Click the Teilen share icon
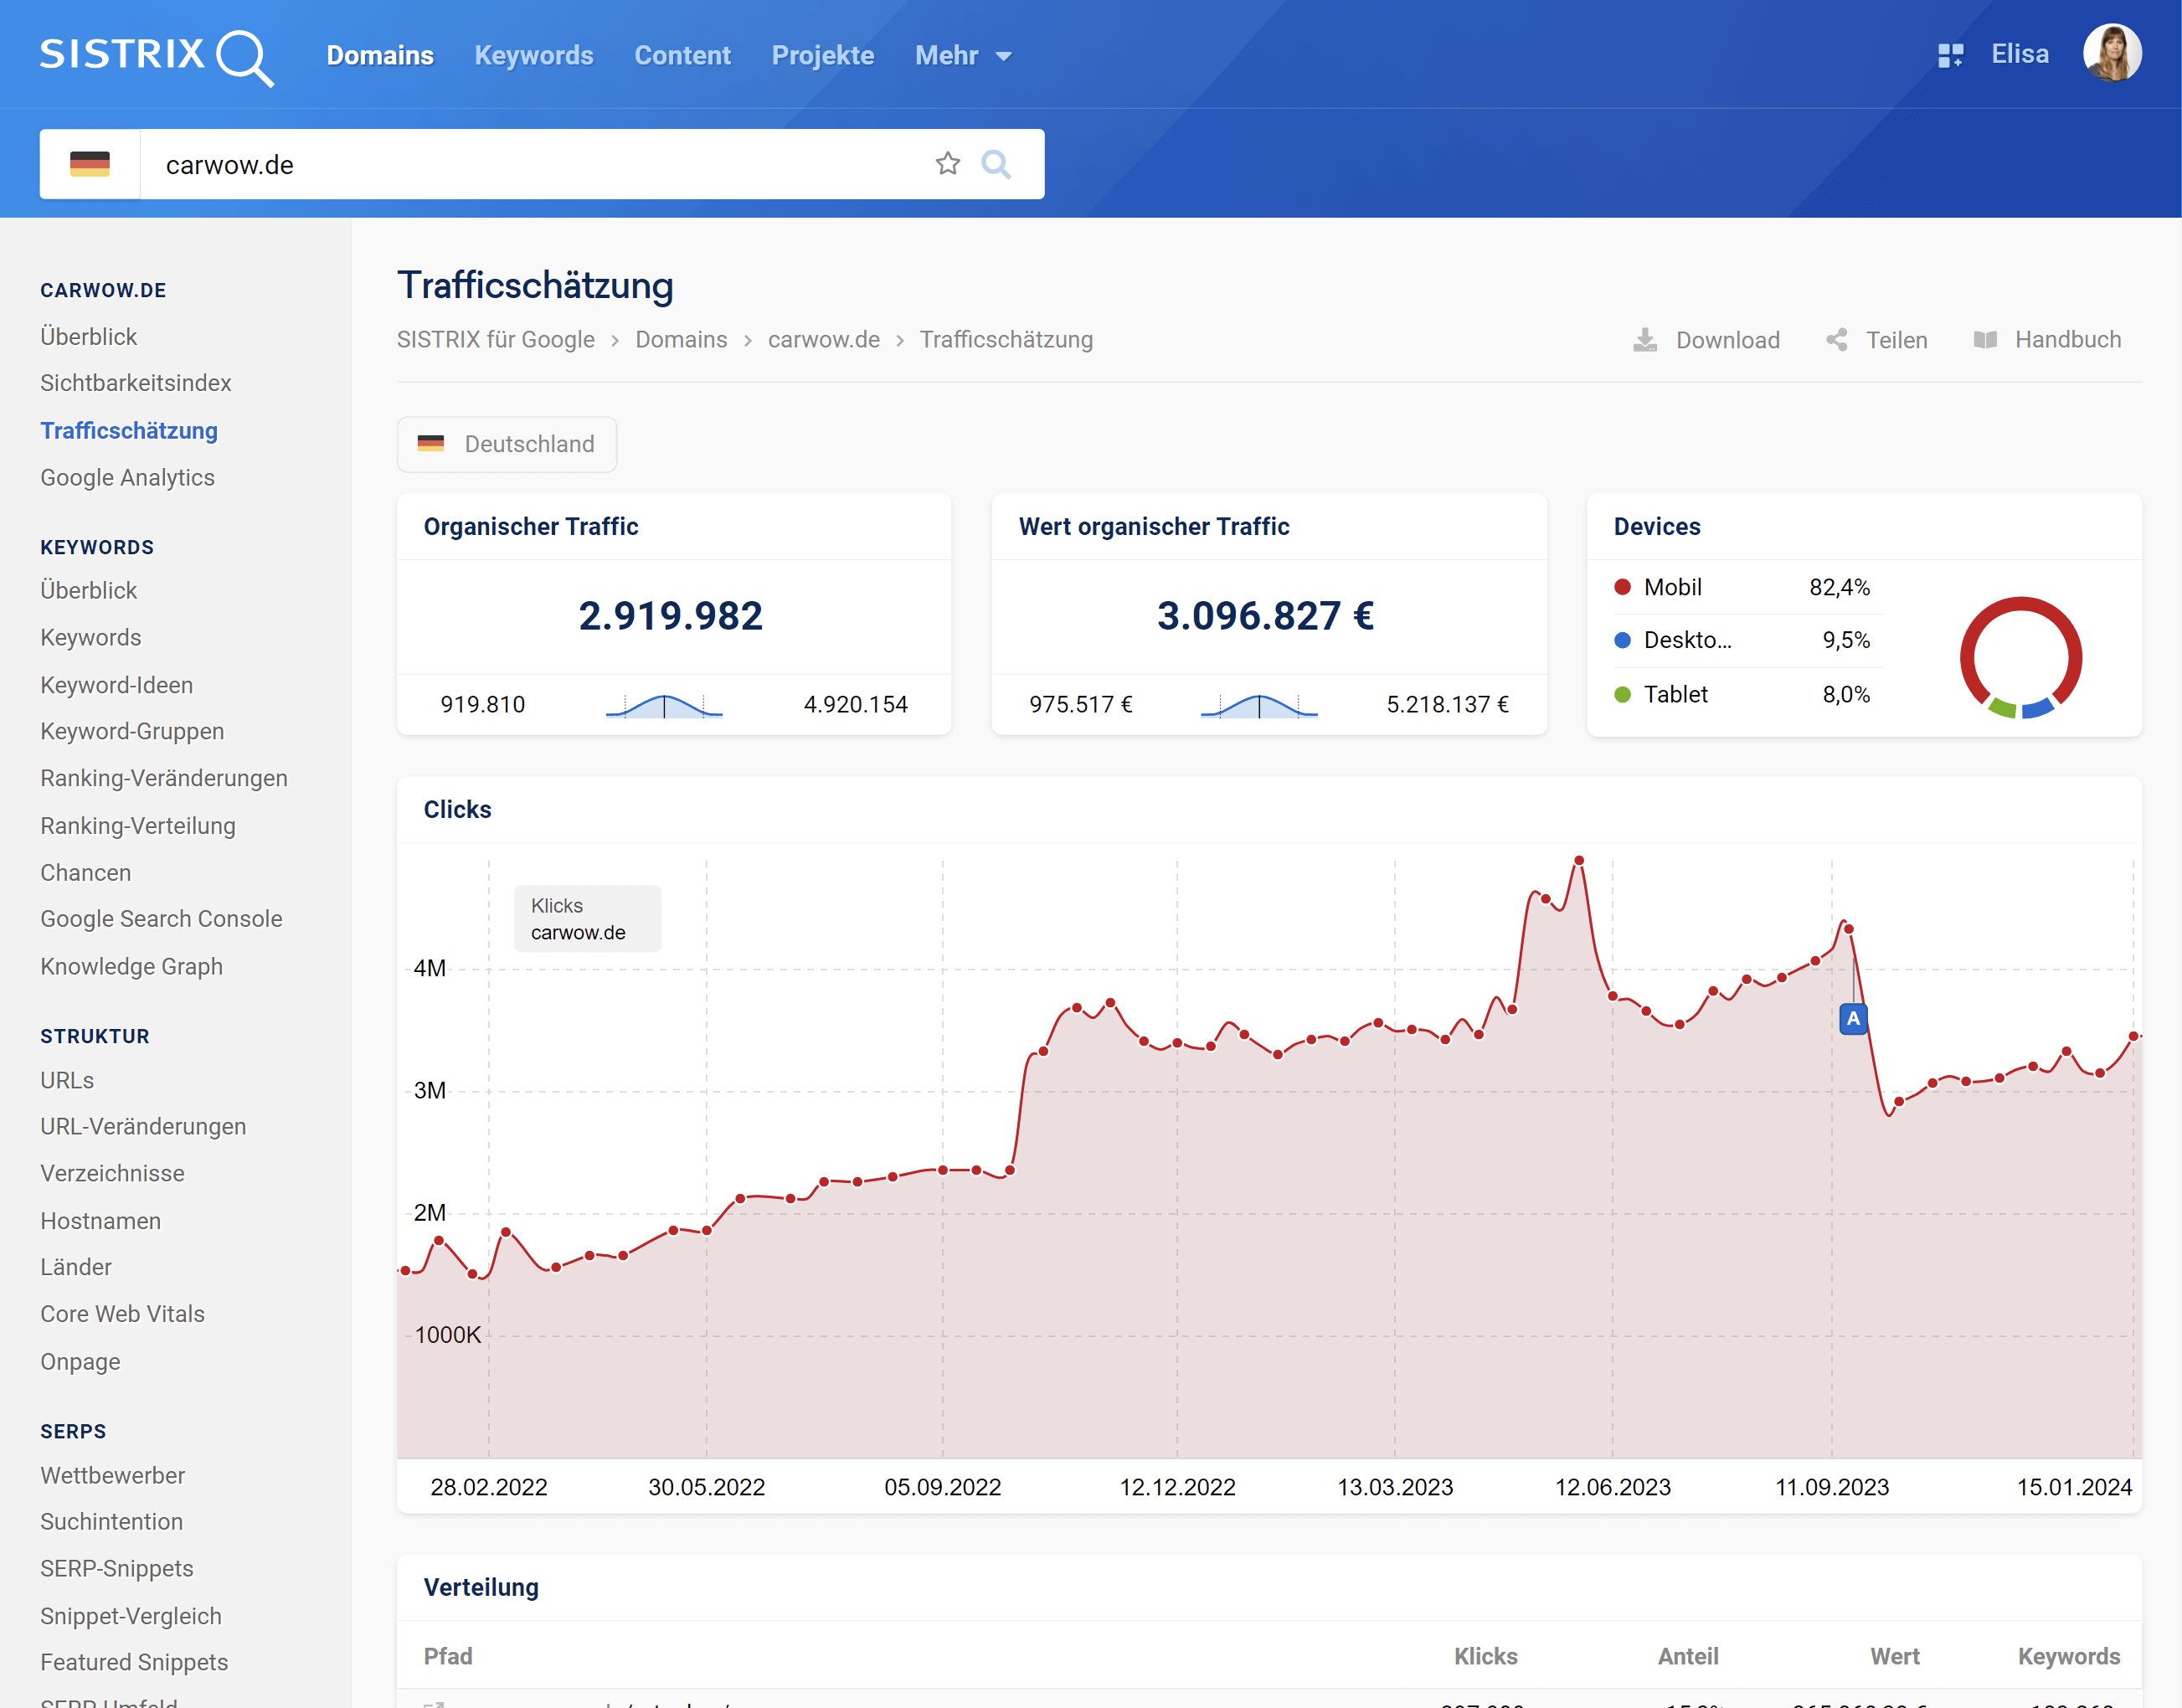The height and width of the screenshot is (1708, 2182). [1836, 340]
